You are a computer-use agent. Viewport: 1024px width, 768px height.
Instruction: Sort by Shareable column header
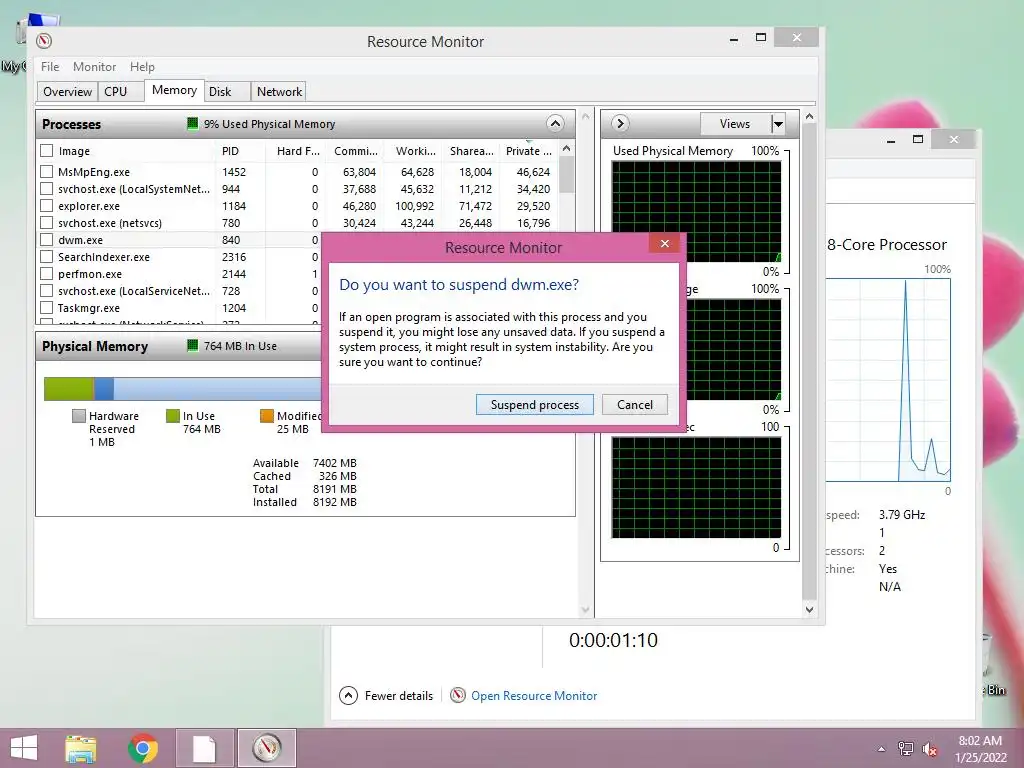click(x=472, y=151)
